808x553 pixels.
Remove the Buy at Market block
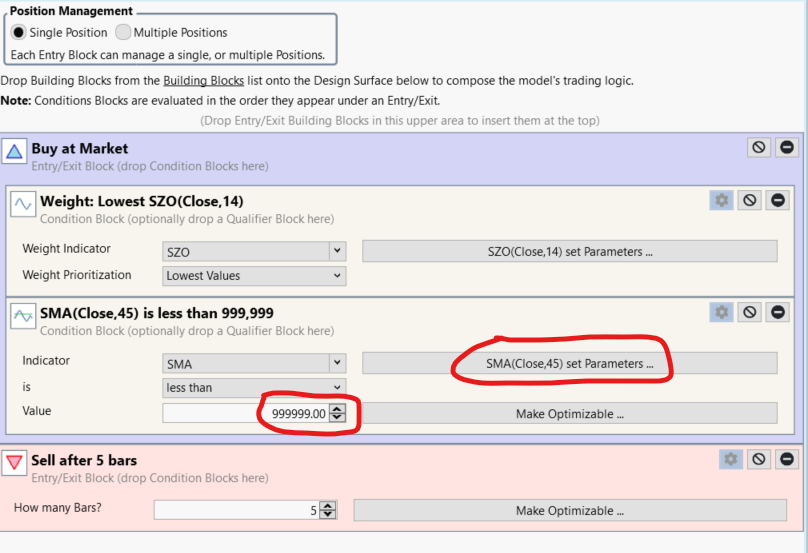(786, 148)
